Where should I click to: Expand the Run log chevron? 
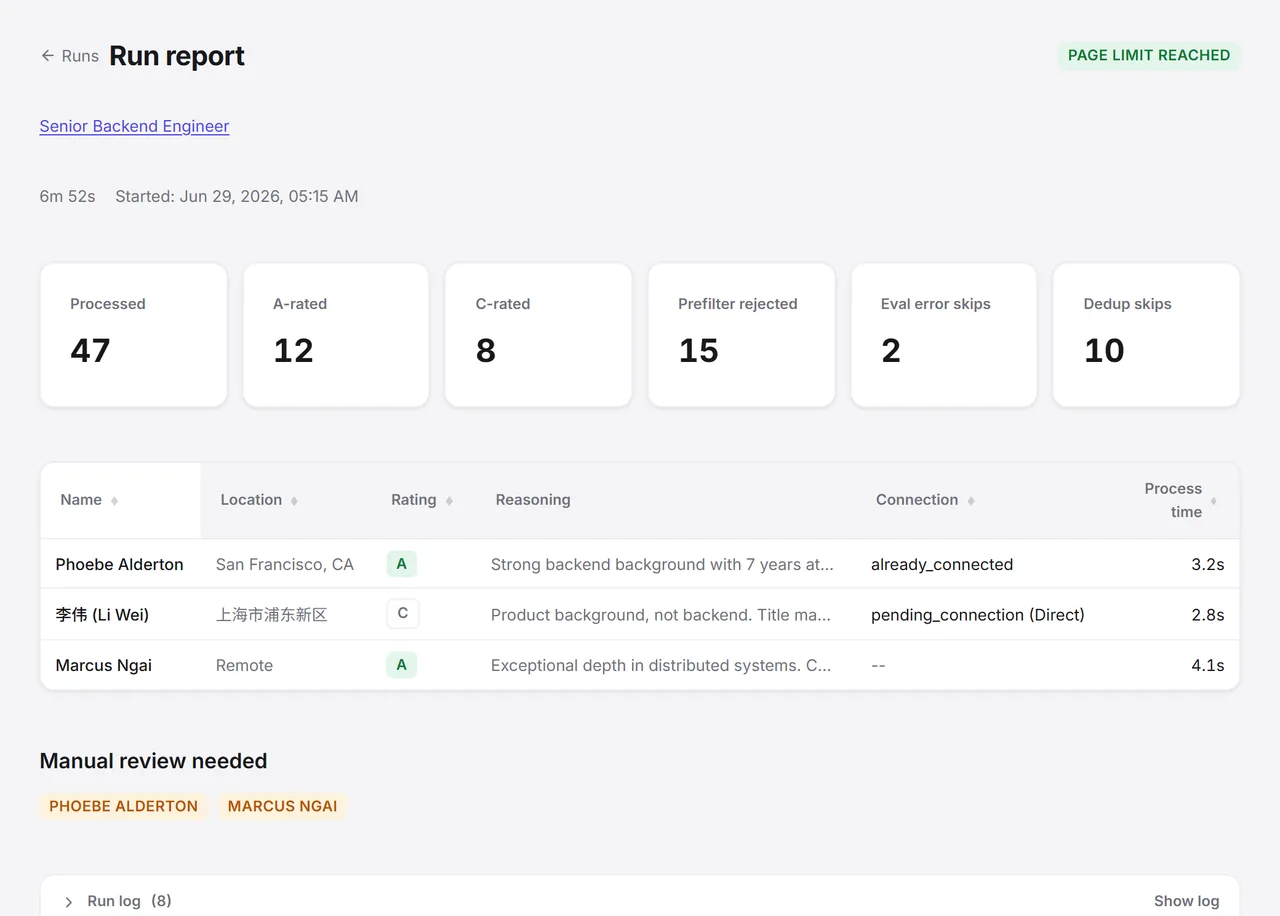tap(69, 902)
